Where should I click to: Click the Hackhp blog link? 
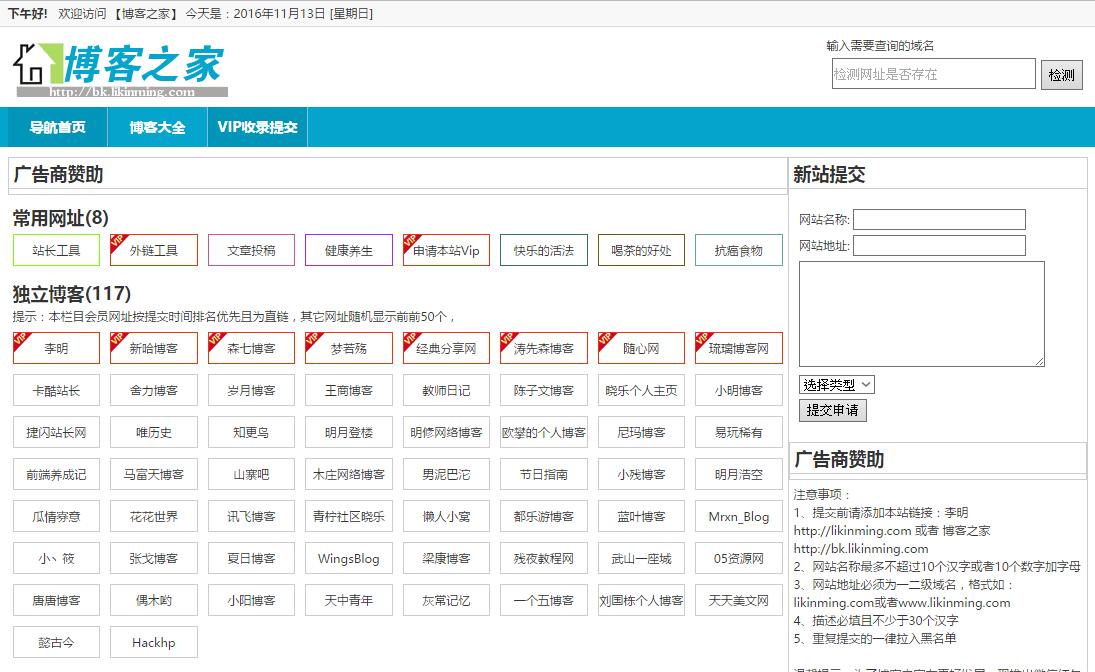[154, 643]
